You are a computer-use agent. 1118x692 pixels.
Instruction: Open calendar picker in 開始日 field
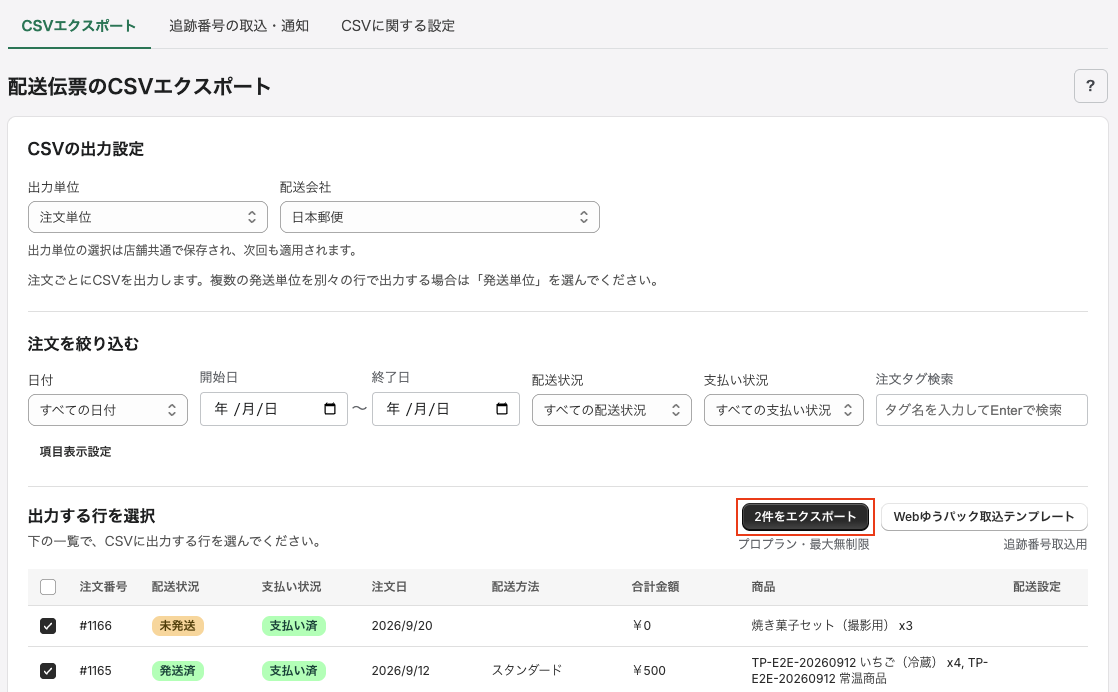click(x=329, y=409)
